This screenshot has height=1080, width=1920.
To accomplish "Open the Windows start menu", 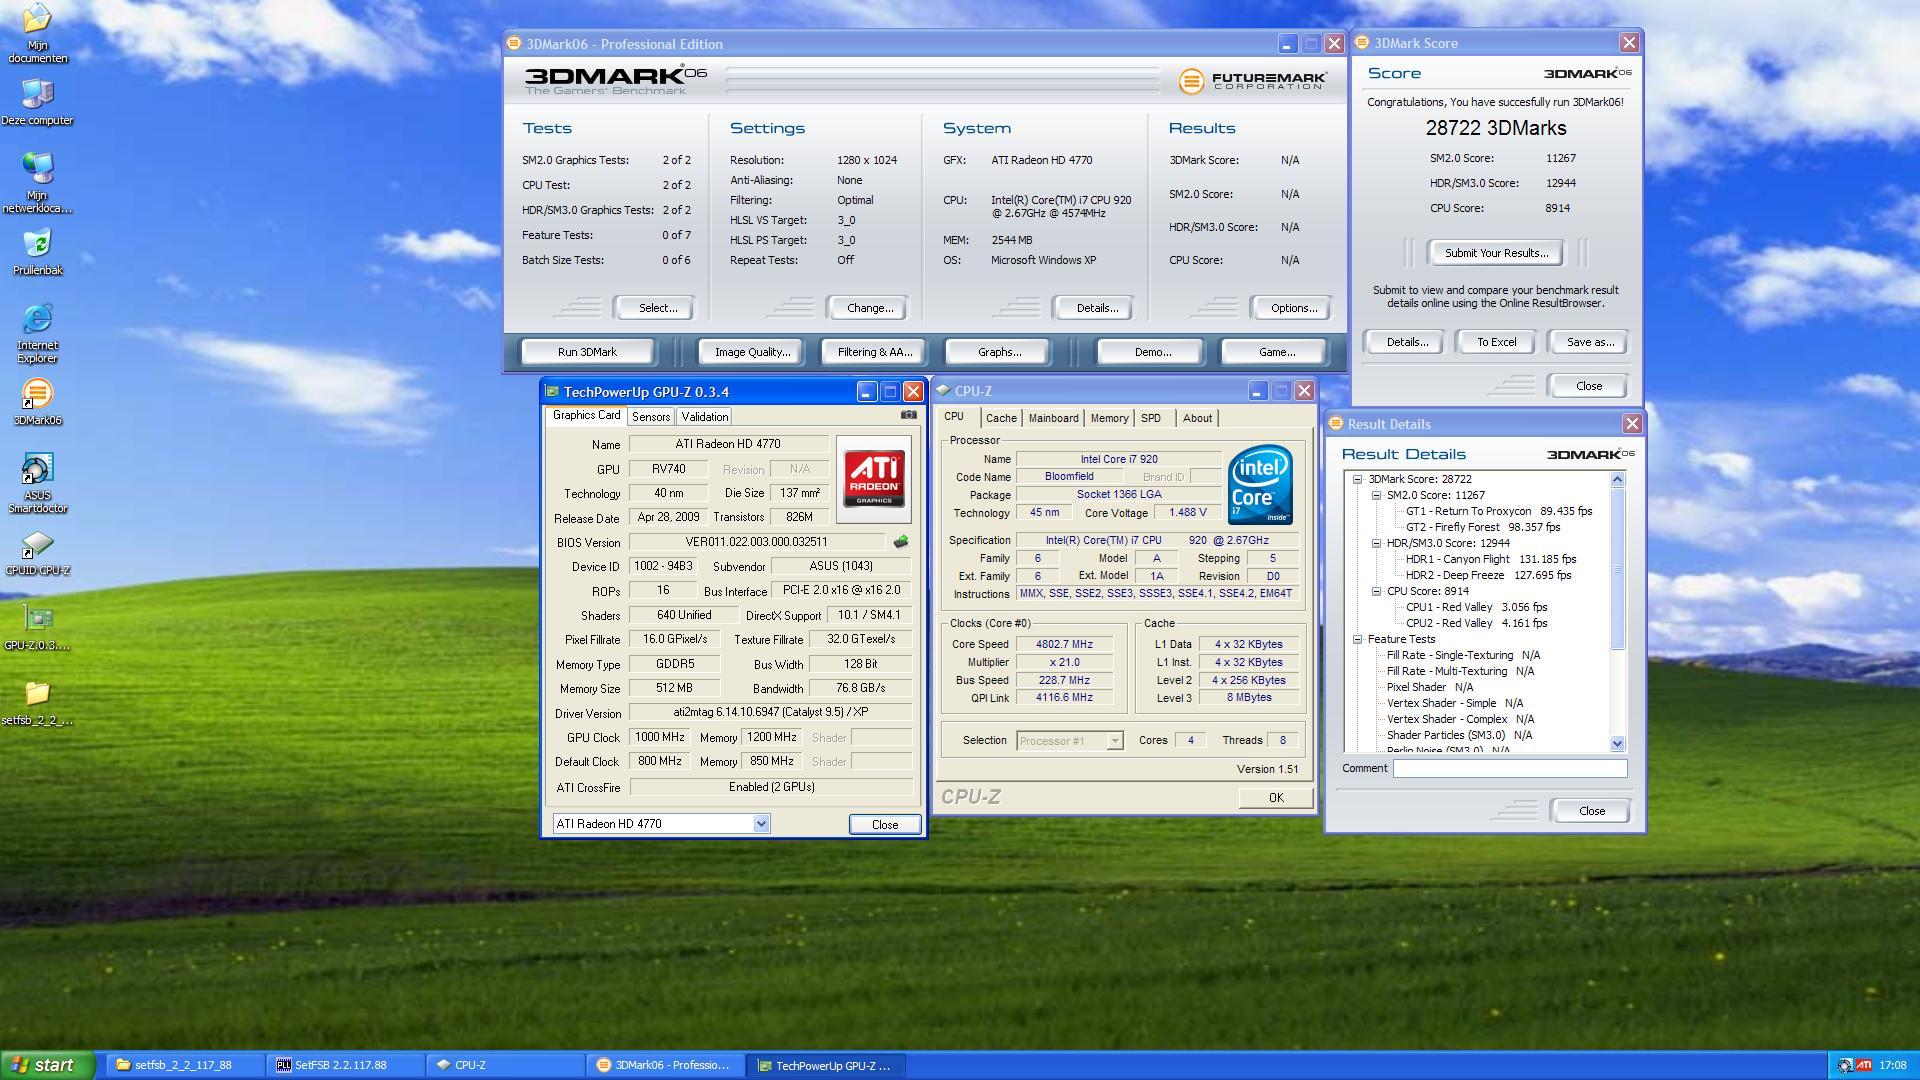I will [48, 1066].
